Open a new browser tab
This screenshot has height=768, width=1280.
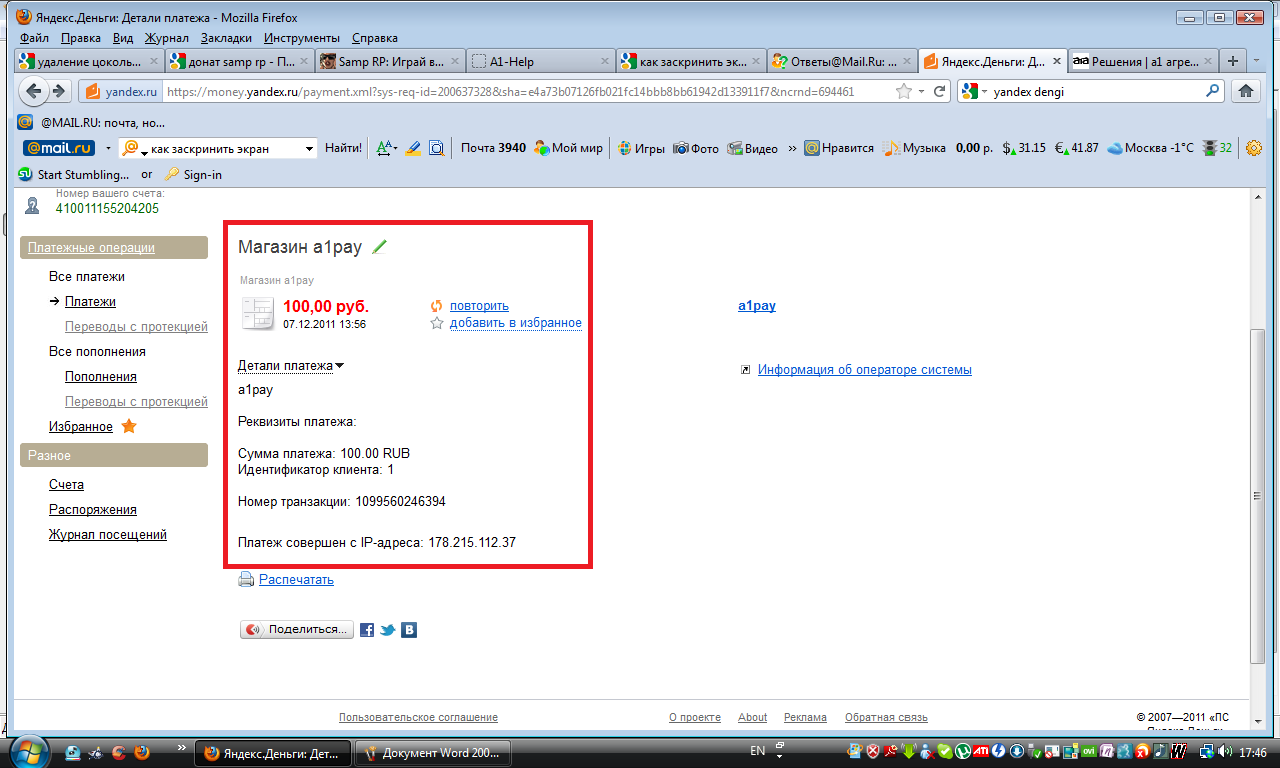[1231, 61]
